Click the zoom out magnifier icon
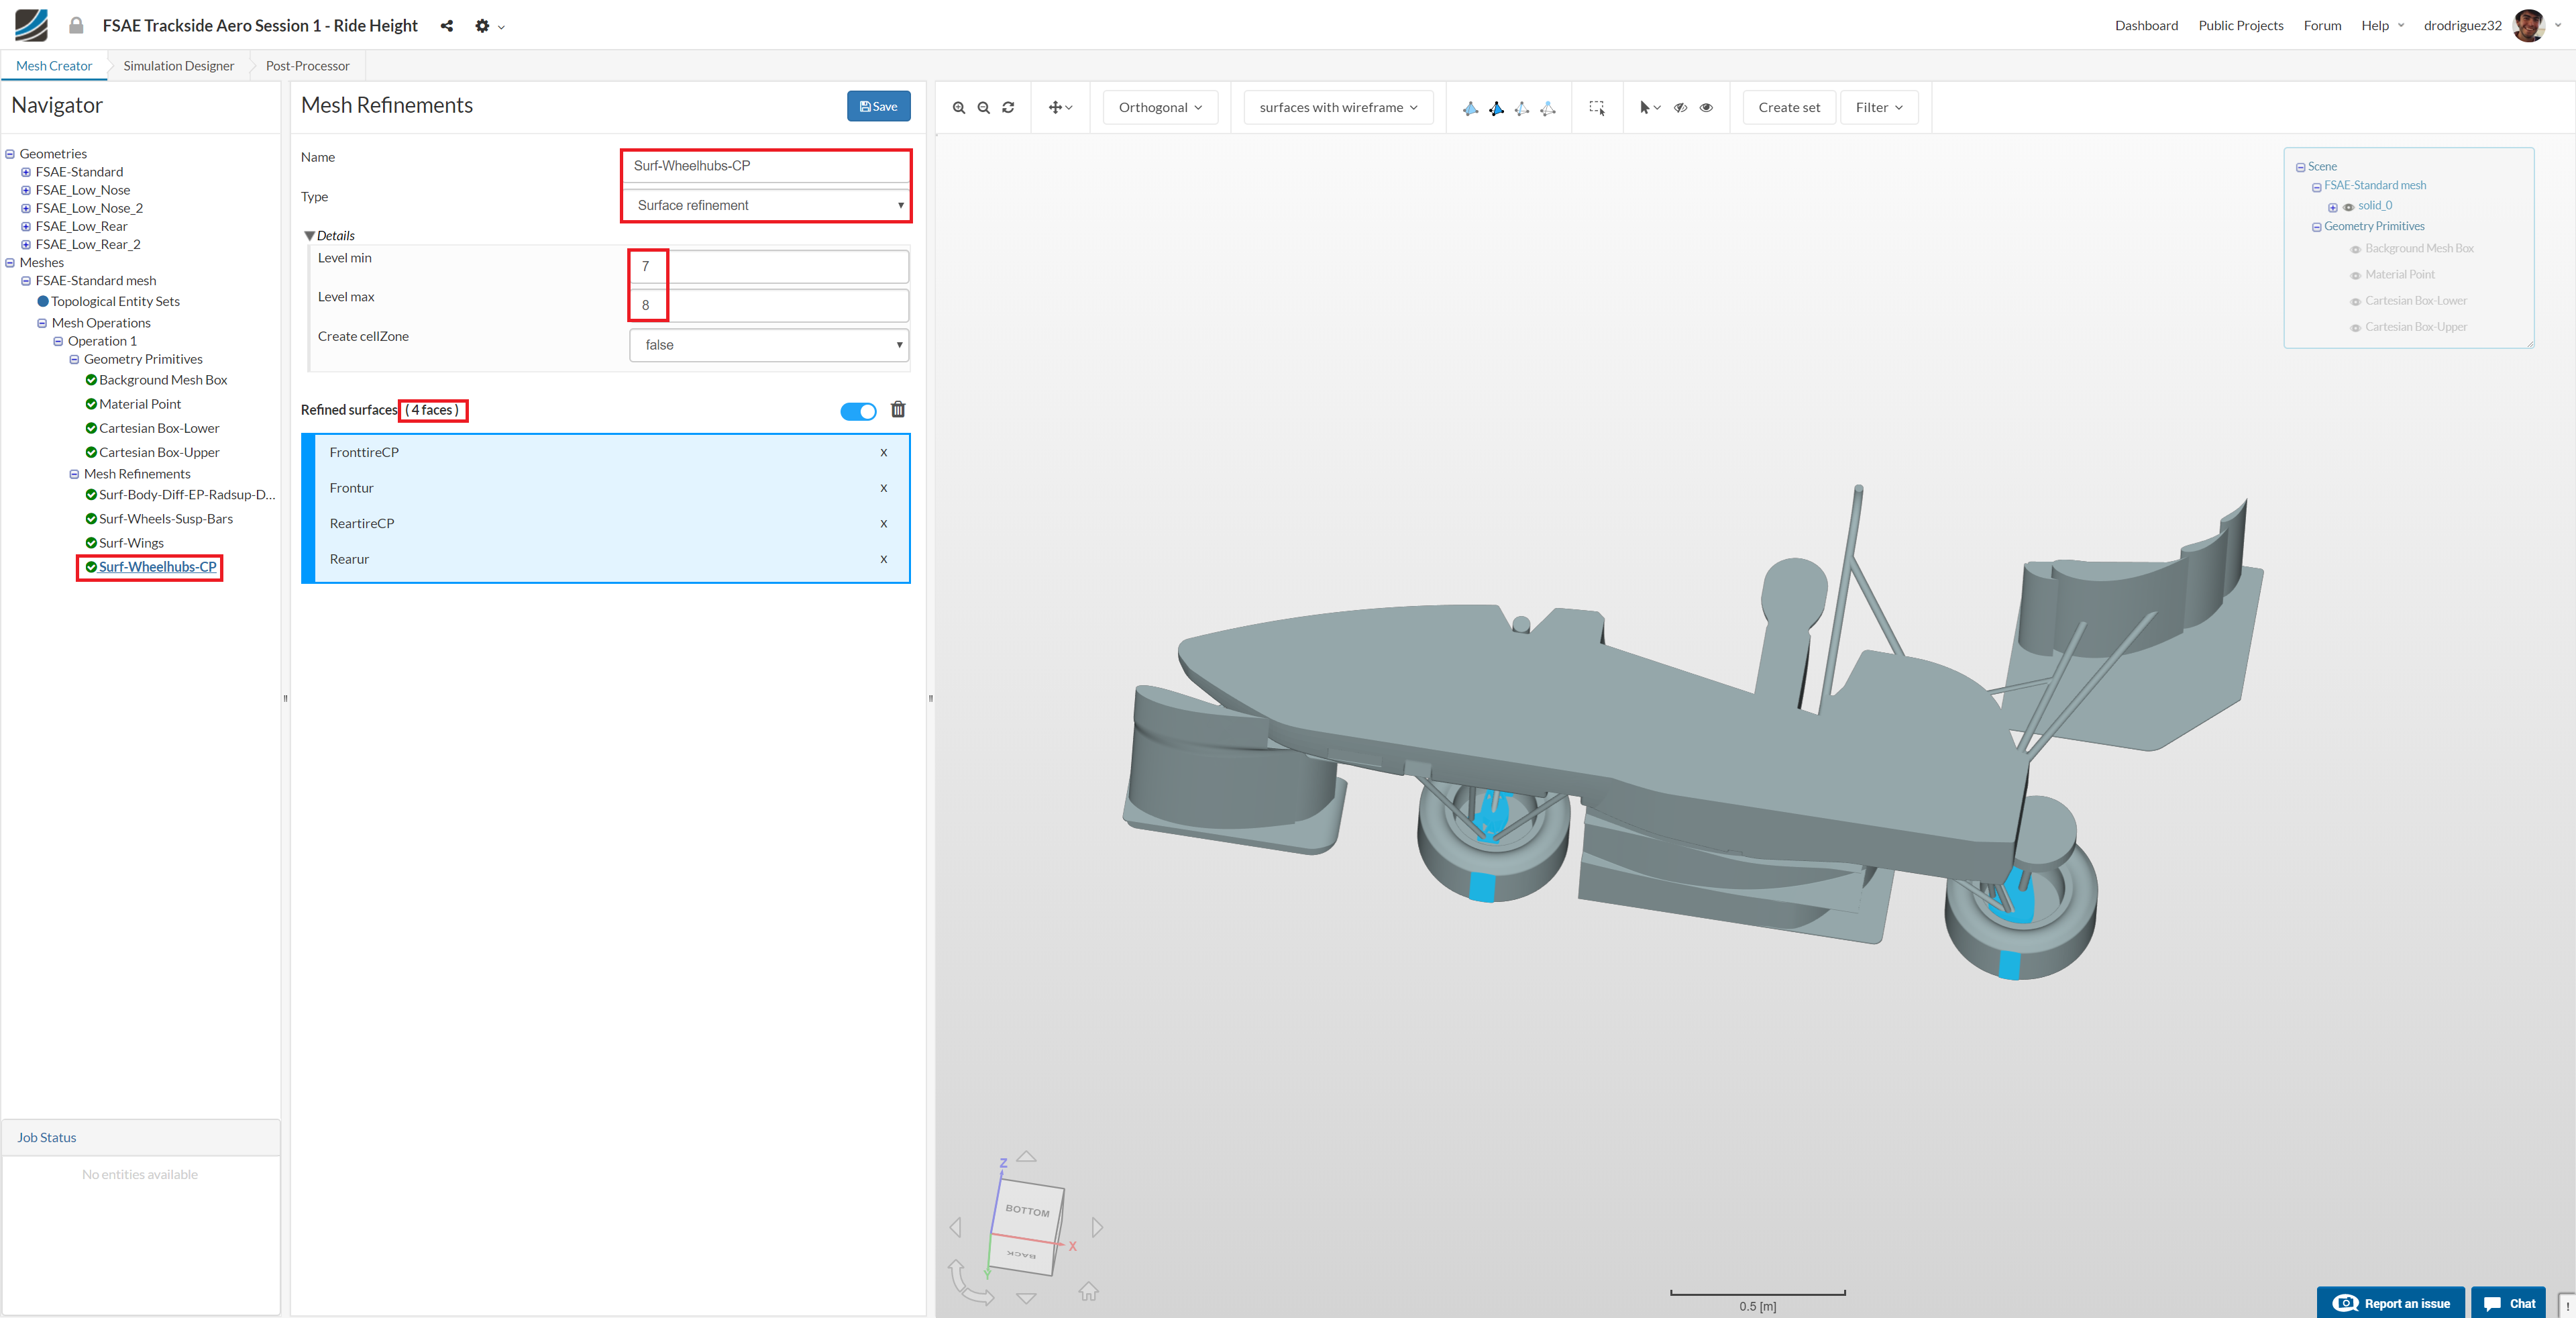 tap(983, 108)
